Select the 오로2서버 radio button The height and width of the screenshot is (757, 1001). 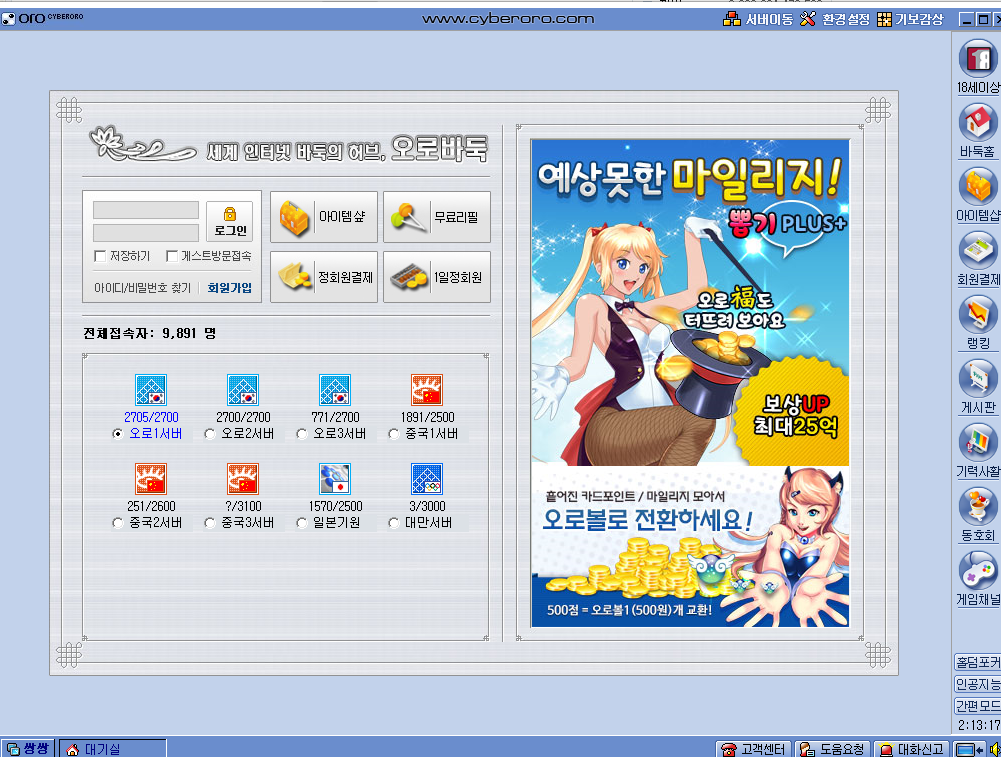(x=208, y=434)
